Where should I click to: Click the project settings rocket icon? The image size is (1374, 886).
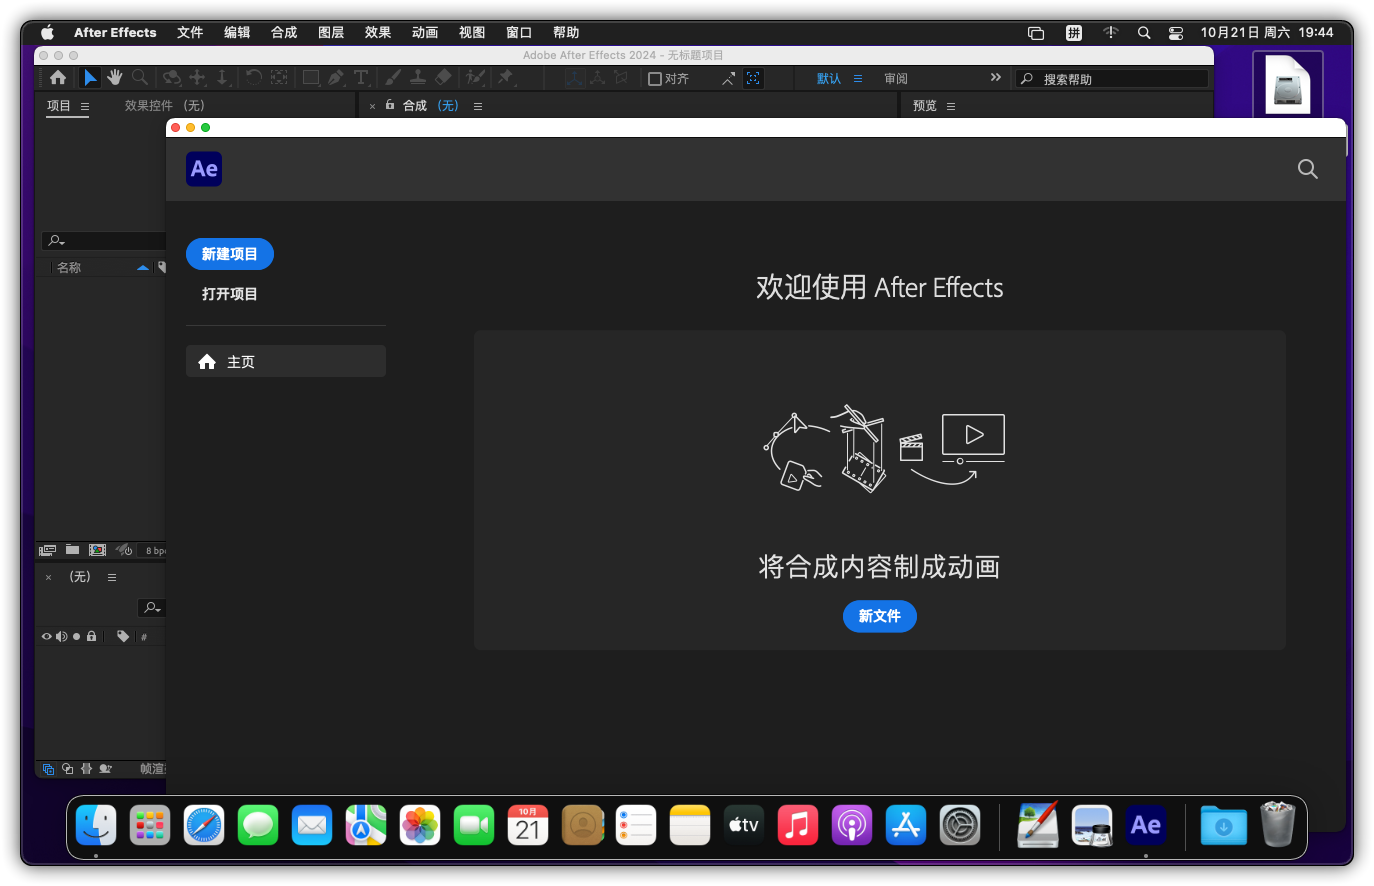[x=124, y=550]
